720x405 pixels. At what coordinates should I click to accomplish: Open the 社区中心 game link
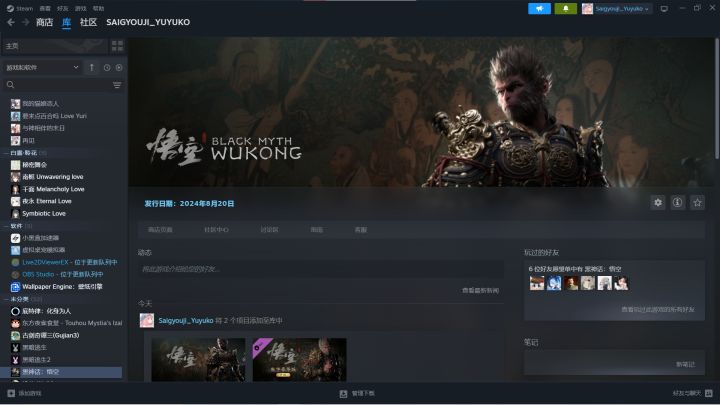point(216,230)
